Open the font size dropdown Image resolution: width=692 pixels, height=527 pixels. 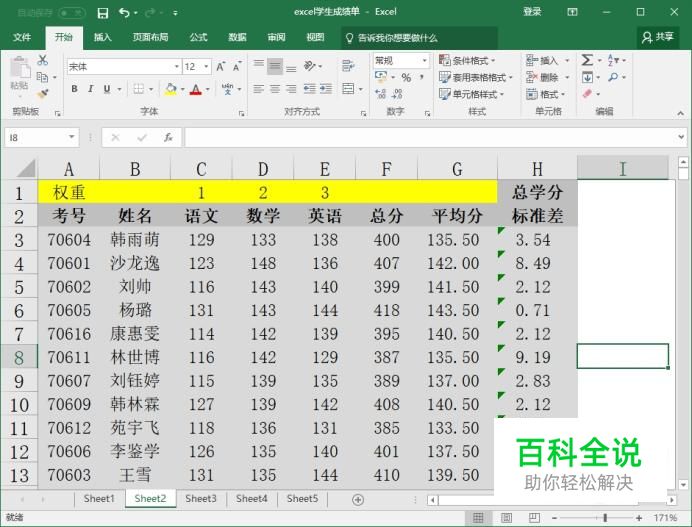(x=206, y=67)
